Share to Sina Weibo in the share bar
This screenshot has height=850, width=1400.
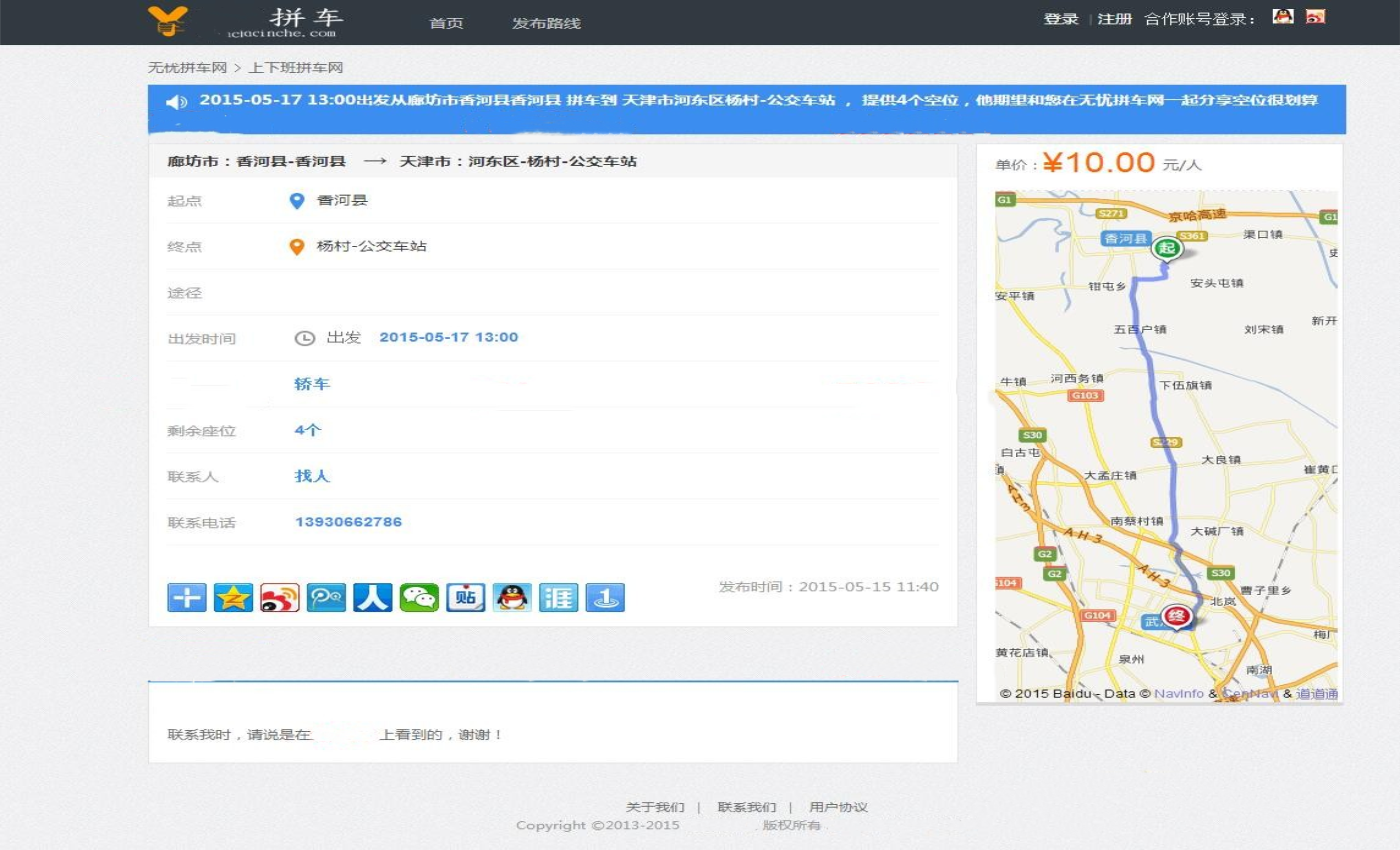click(x=280, y=598)
